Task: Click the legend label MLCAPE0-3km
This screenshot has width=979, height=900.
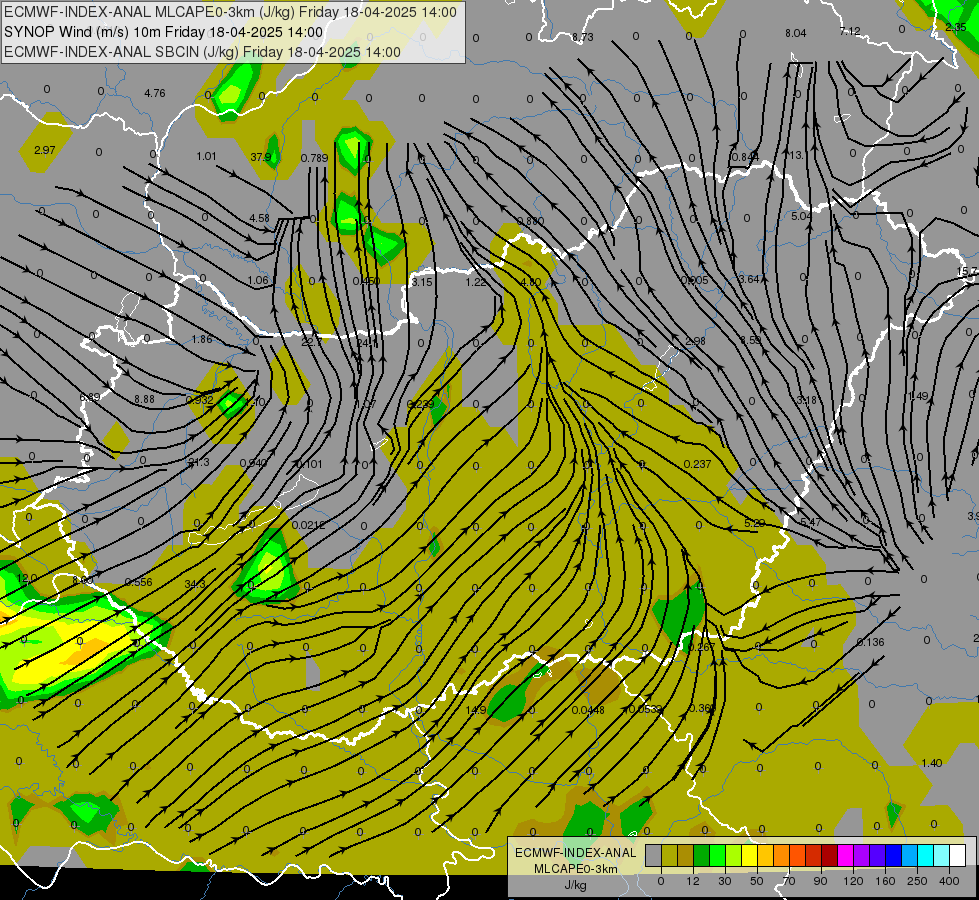Action: pyautogui.click(x=575, y=869)
